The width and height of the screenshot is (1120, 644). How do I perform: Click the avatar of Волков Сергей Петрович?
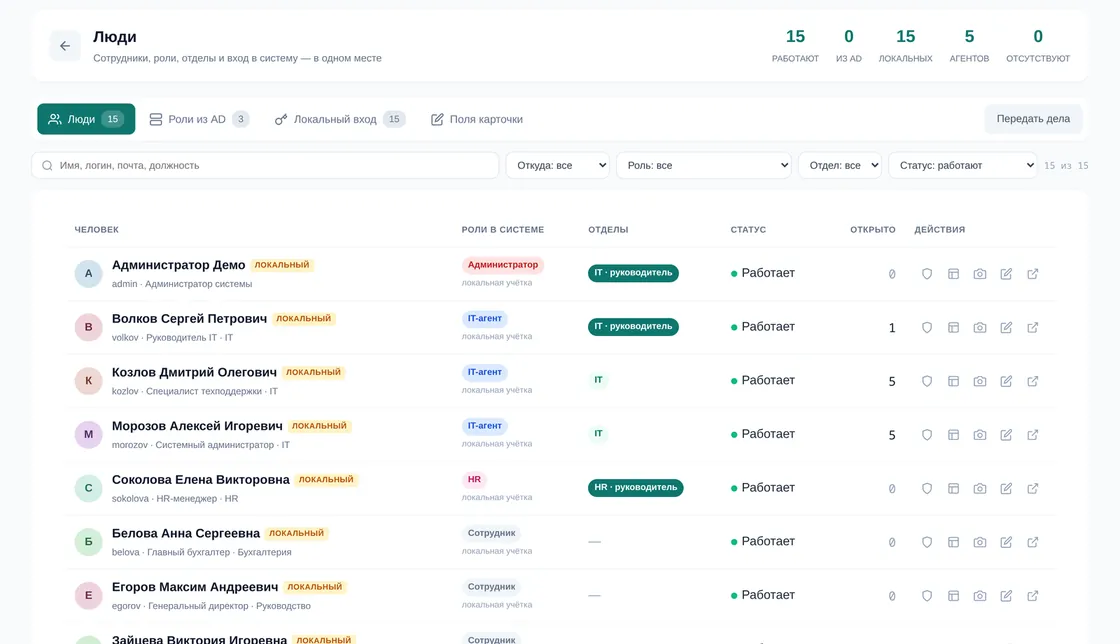pos(89,327)
